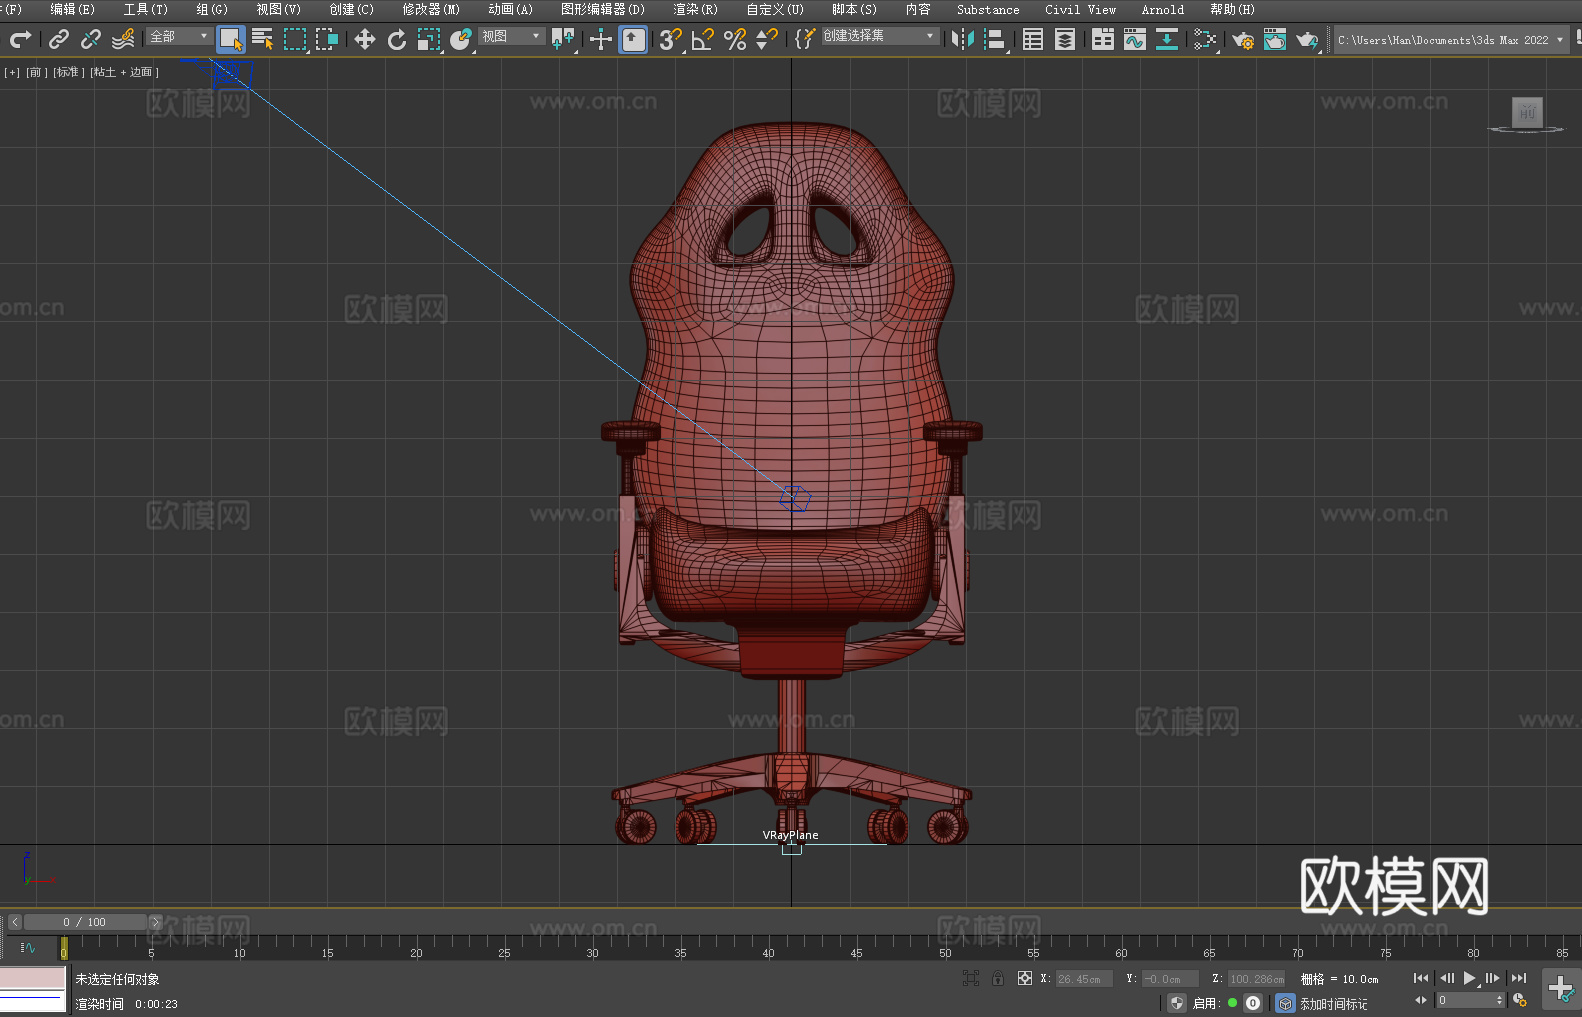Activate the Select Object tool
The image size is (1582, 1017).
tap(231, 39)
